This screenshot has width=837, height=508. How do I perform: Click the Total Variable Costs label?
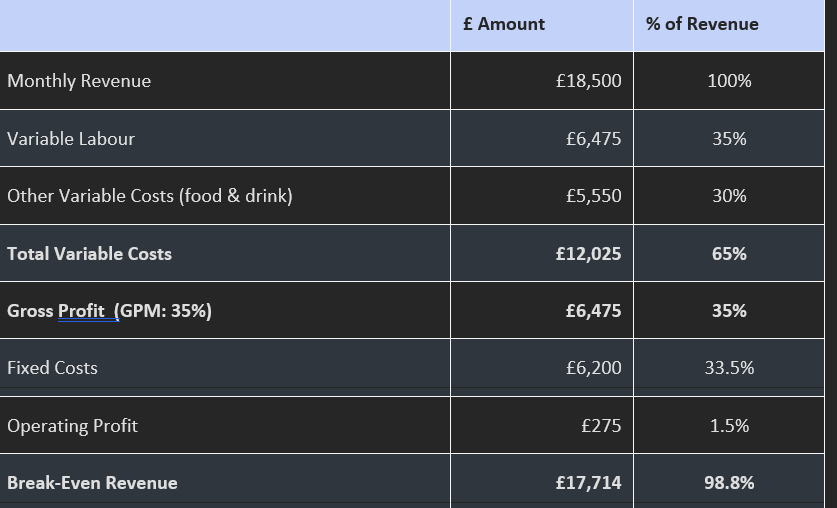89,253
